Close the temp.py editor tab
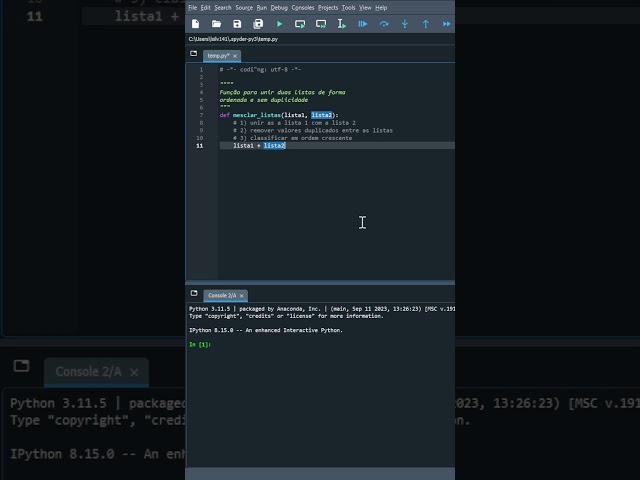 point(235,56)
